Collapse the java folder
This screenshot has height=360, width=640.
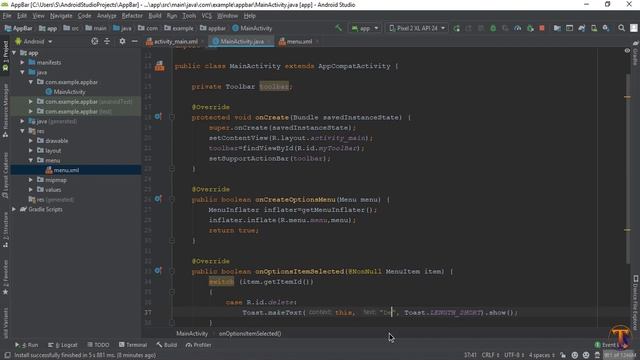23,72
